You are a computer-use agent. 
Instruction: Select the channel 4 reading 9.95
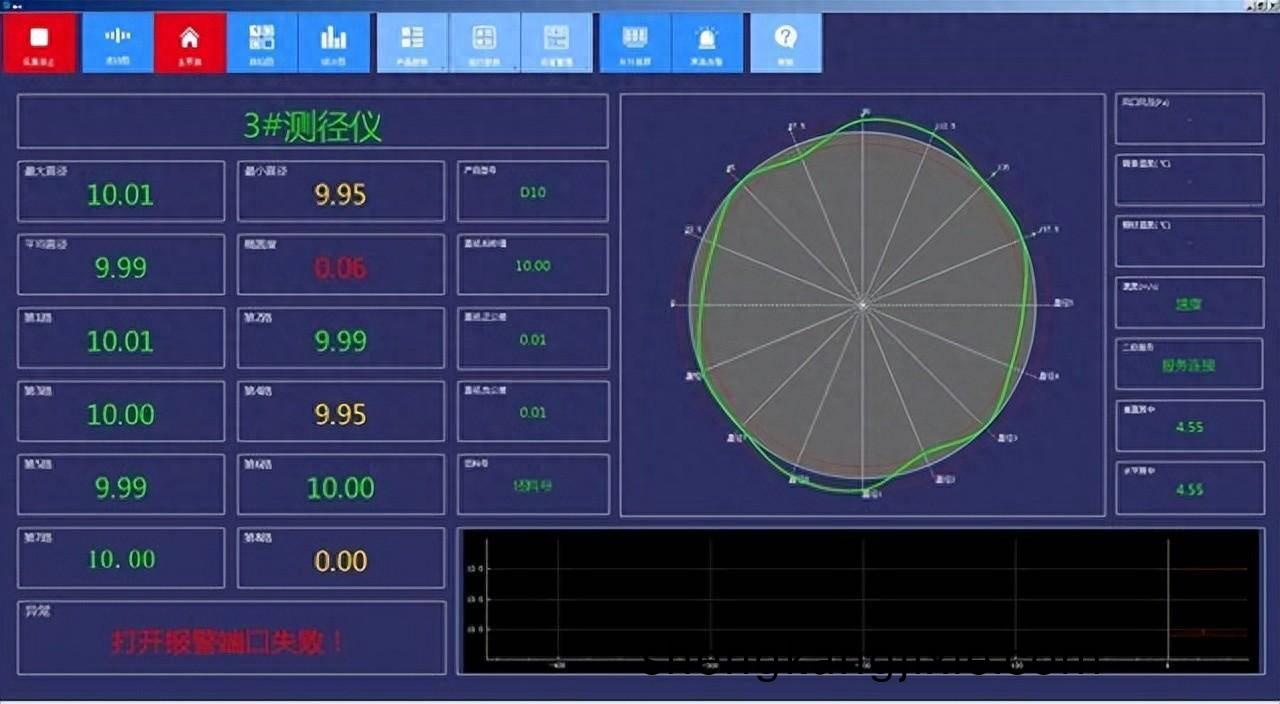(x=340, y=414)
